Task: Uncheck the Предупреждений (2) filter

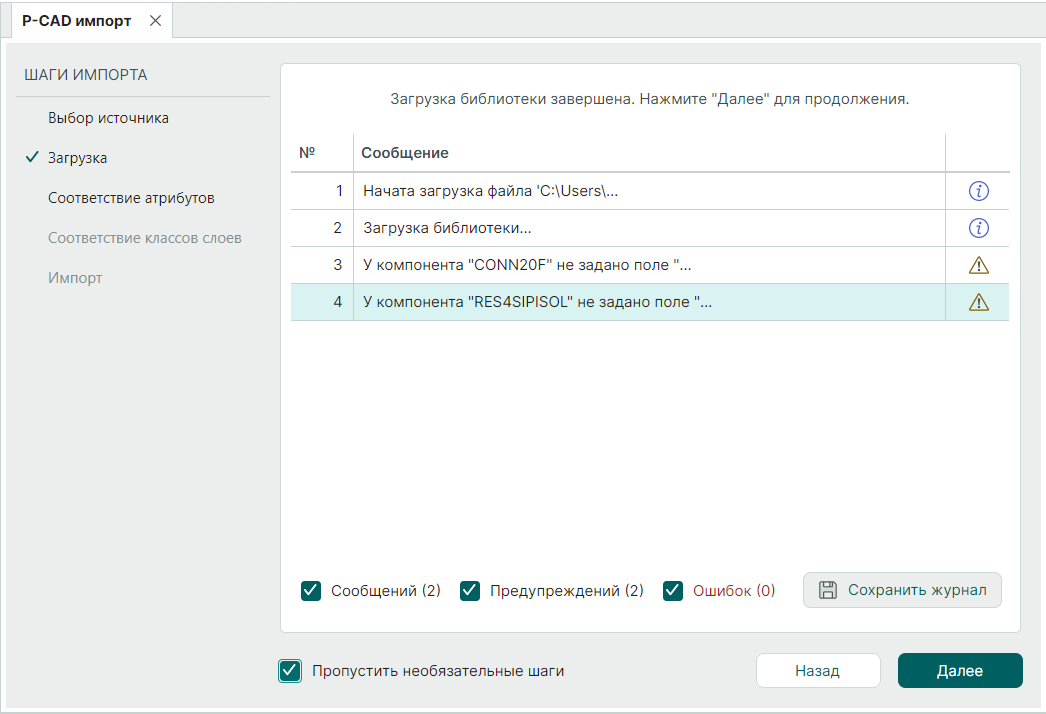Action: 470,591
